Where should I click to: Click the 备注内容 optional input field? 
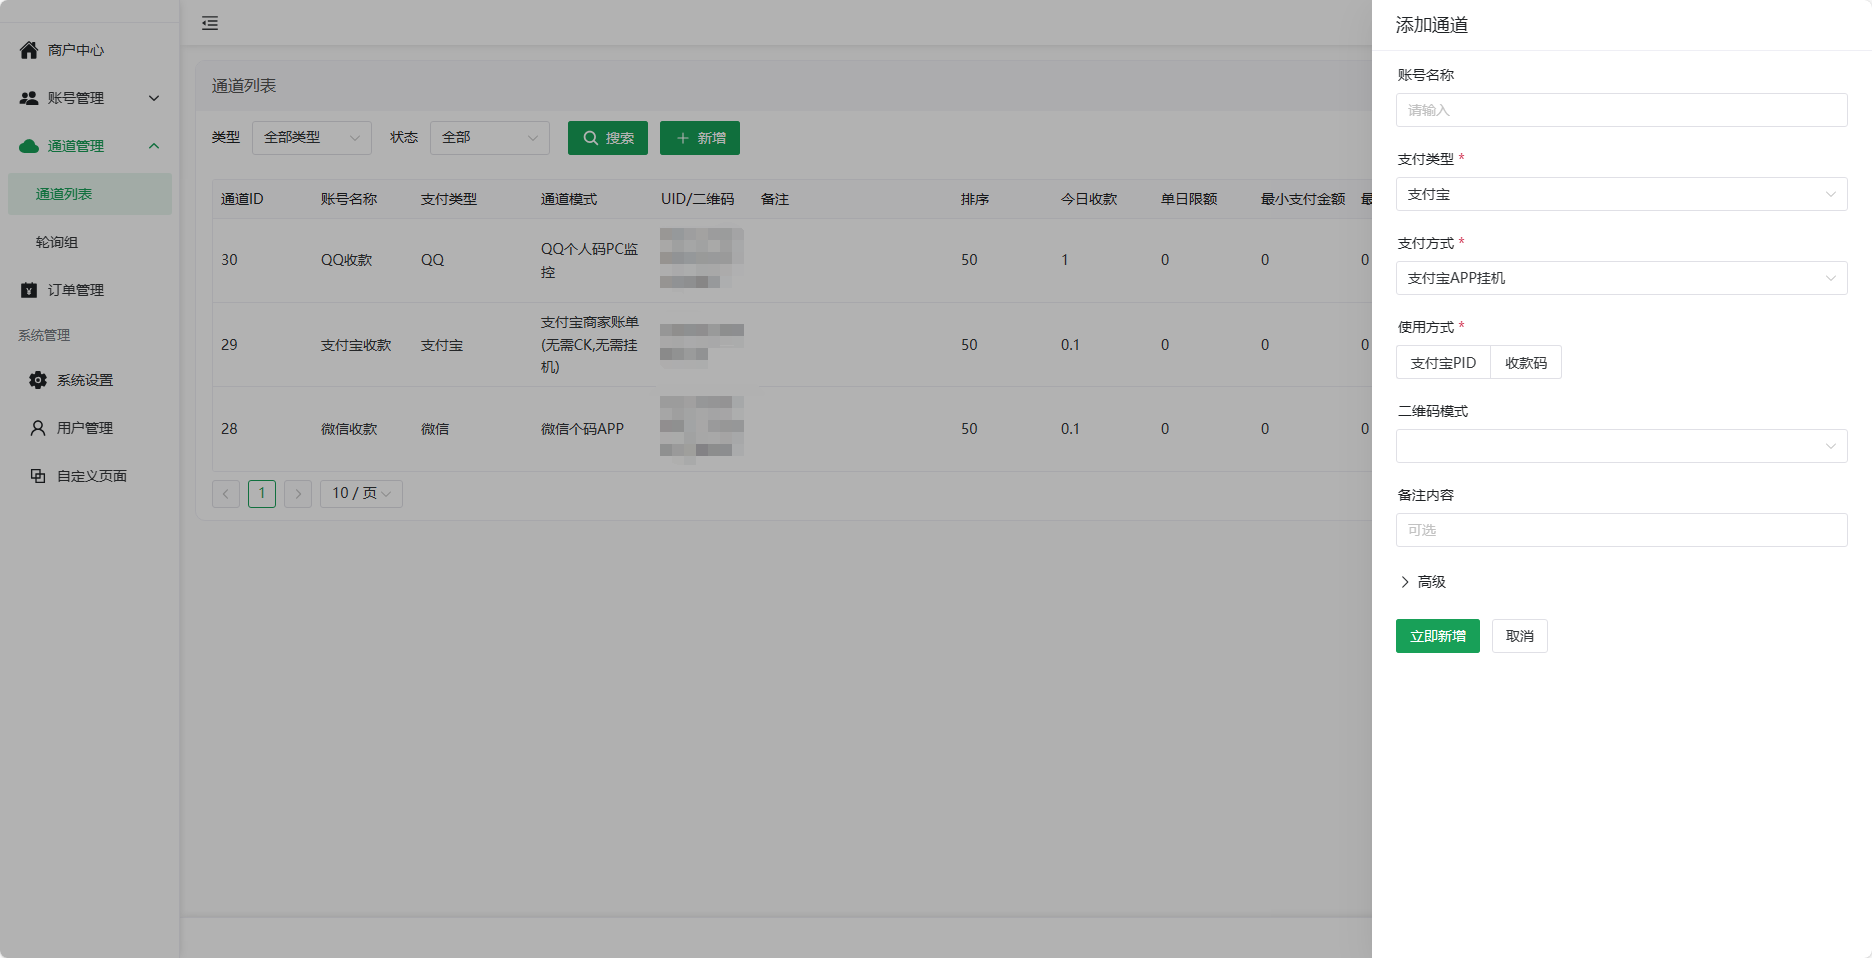(x=1620, y=530)
